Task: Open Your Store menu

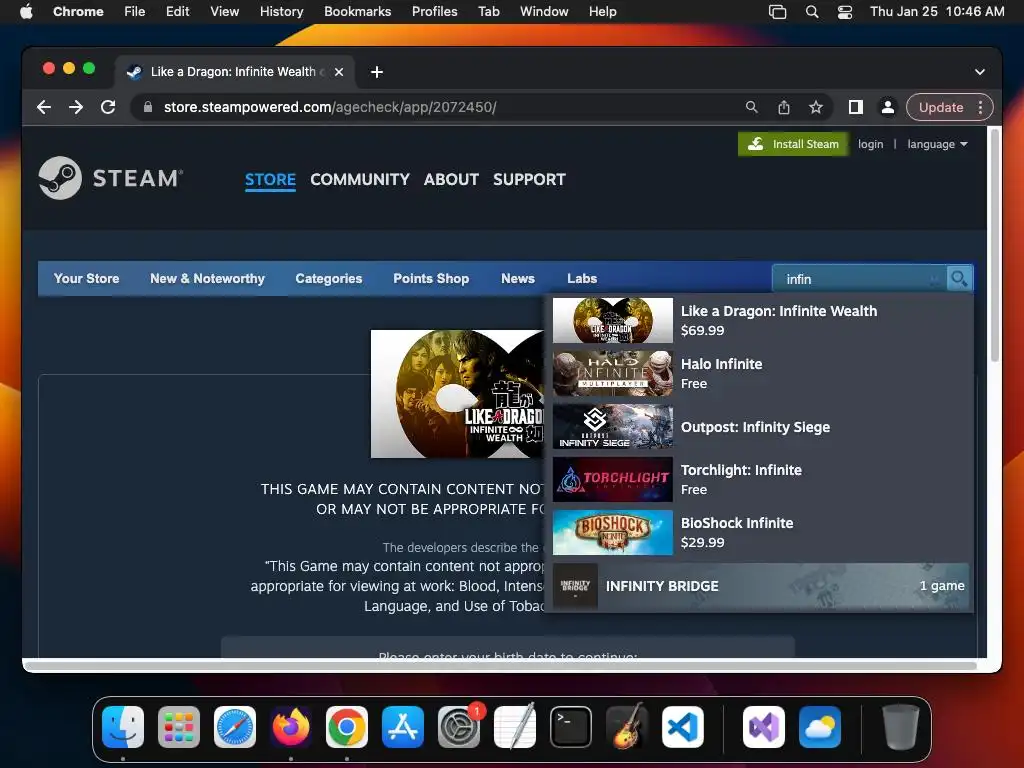Action: coord(86,278)
